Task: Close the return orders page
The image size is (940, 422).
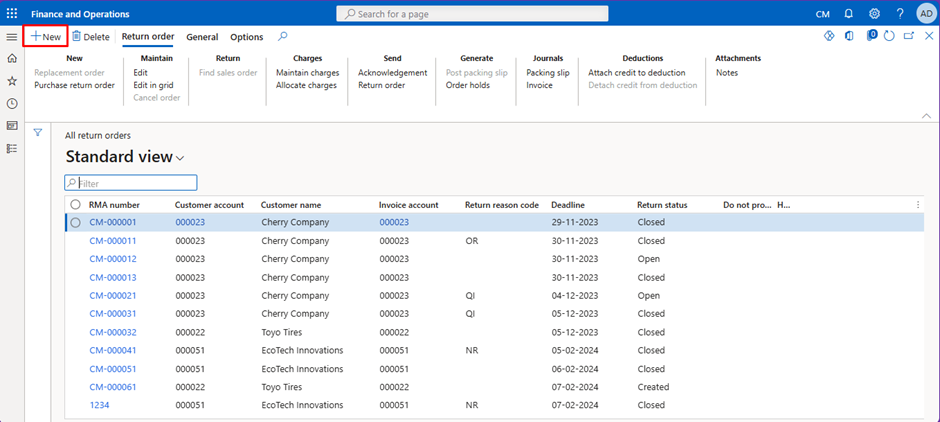Action: pos(929,36)
